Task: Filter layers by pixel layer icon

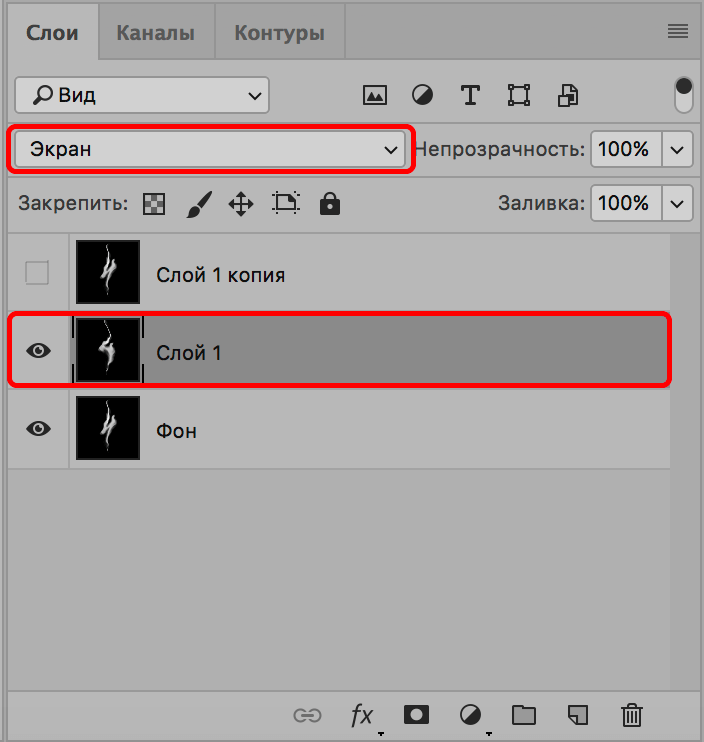Action: pyautogui.click(x=375, y=95)
